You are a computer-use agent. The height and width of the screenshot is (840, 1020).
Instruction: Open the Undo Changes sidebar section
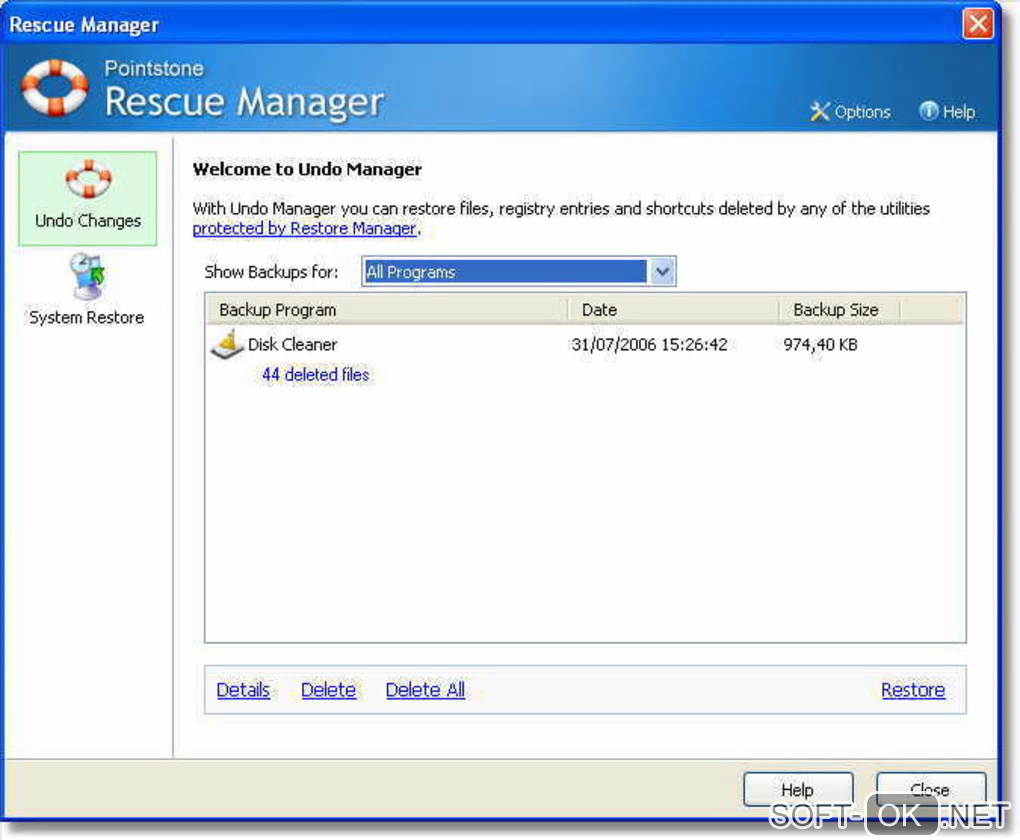pyautogui.click(x=88, y=198)
